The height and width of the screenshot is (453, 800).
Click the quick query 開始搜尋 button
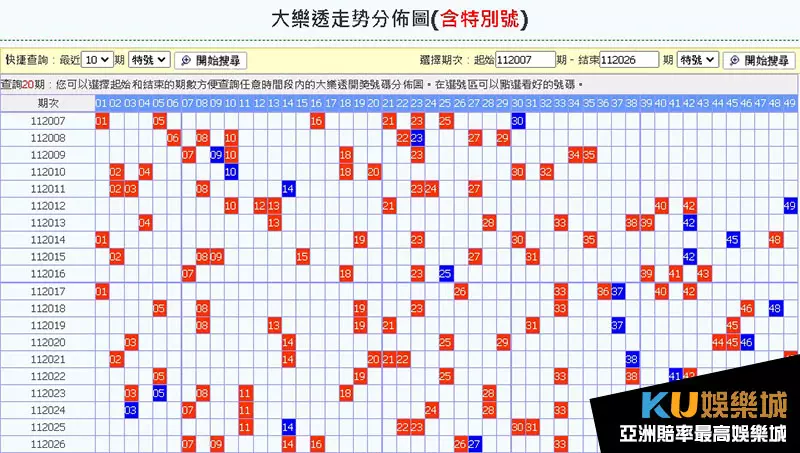click(x=211, y=60)
